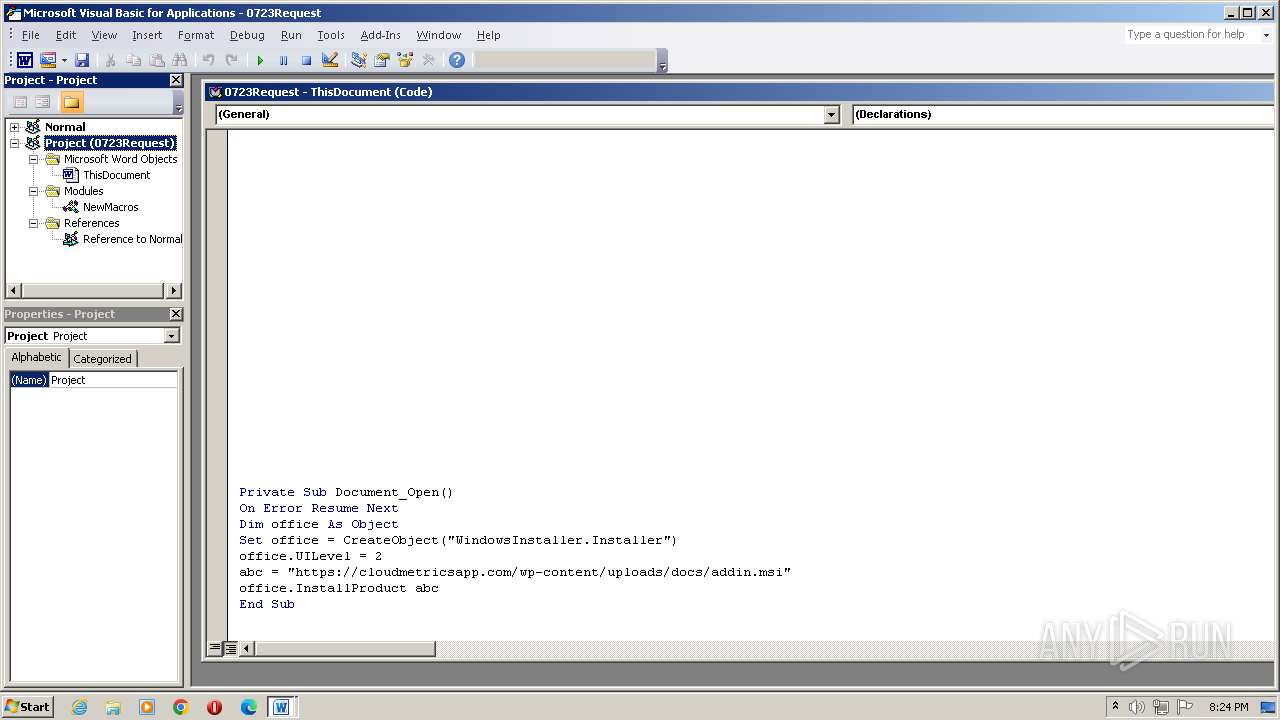
Task: Open the Project properties object dropdown
Action: tap(171, 336)
